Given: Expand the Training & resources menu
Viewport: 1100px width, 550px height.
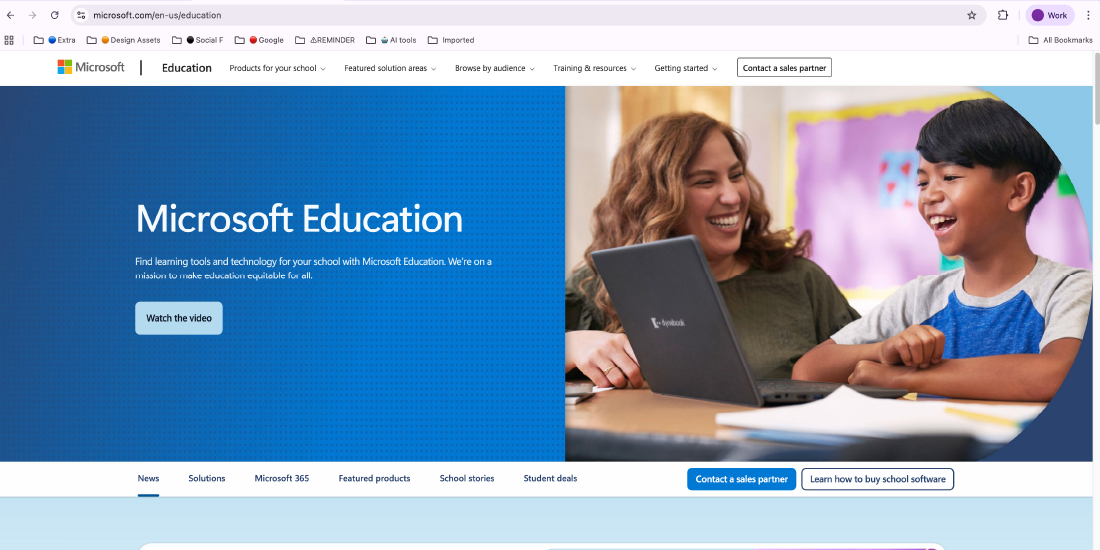Looking at the screenshot, I should point(594,68).
